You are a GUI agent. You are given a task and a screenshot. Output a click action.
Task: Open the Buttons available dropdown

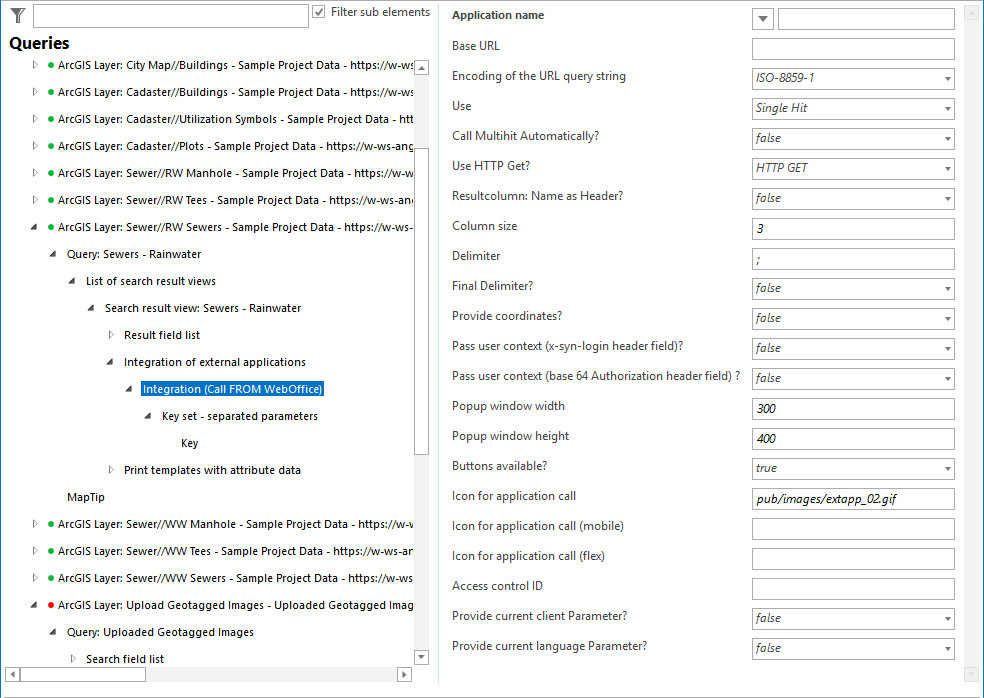point(945,468)
